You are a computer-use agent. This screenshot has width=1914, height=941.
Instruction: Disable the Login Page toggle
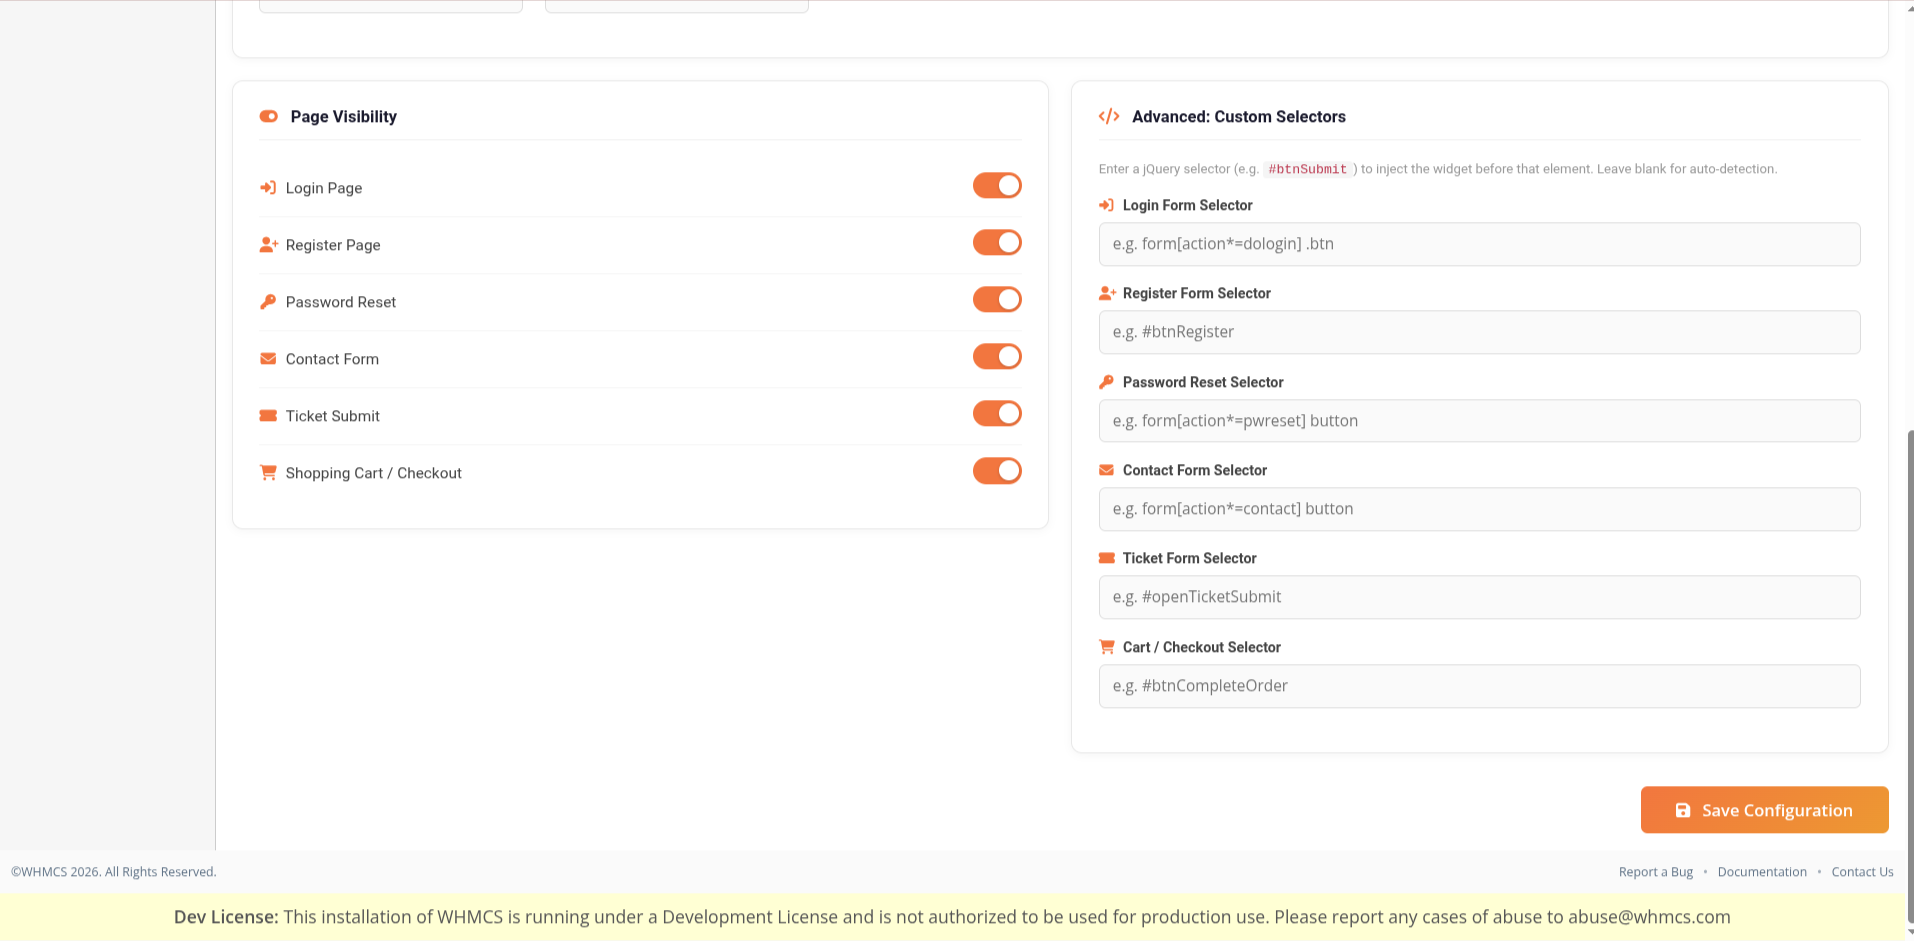(x=996, y=186)
